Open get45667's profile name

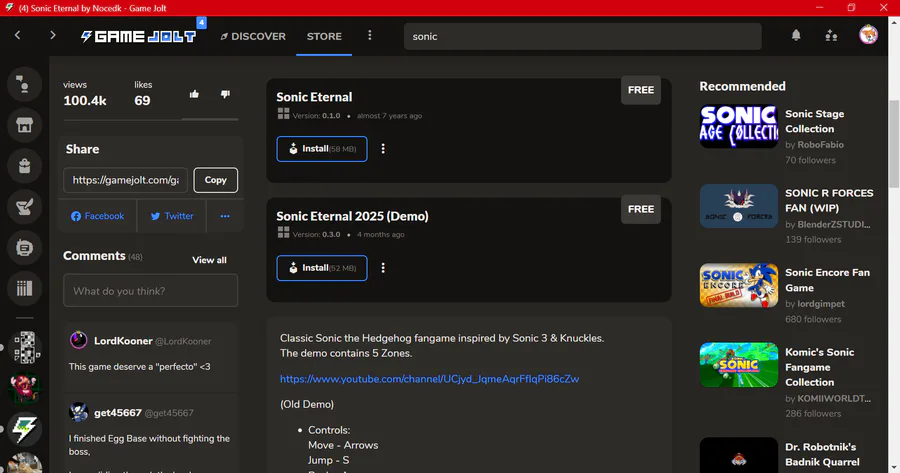coord(118,413)
